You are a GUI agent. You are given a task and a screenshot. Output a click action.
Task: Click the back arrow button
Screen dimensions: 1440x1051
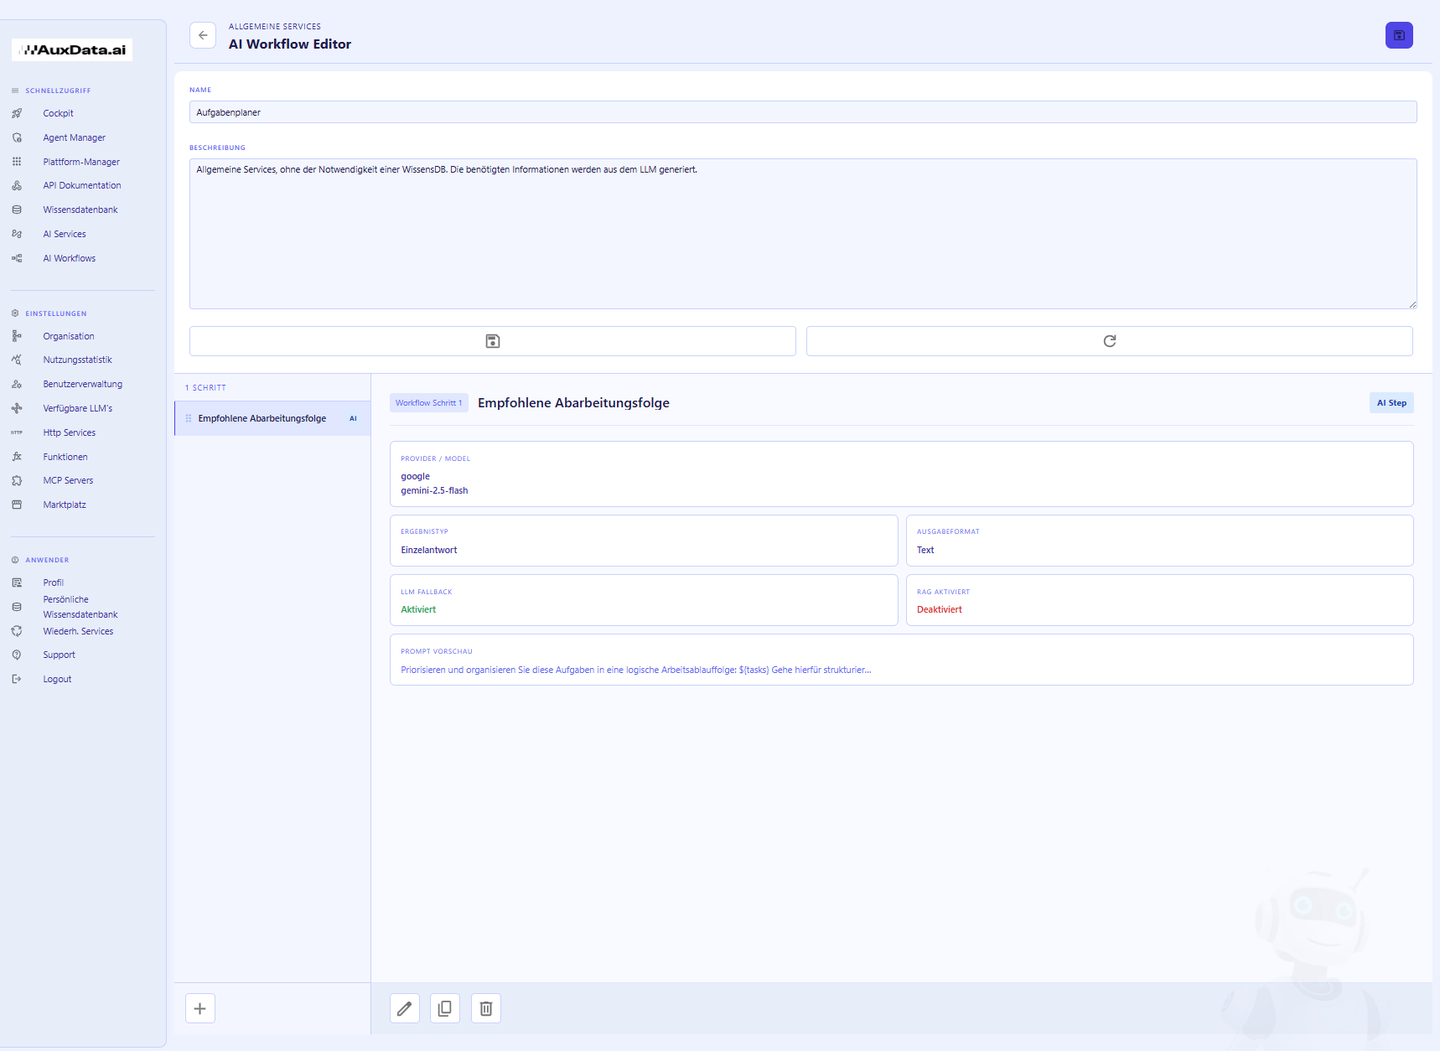coord(203,35)
